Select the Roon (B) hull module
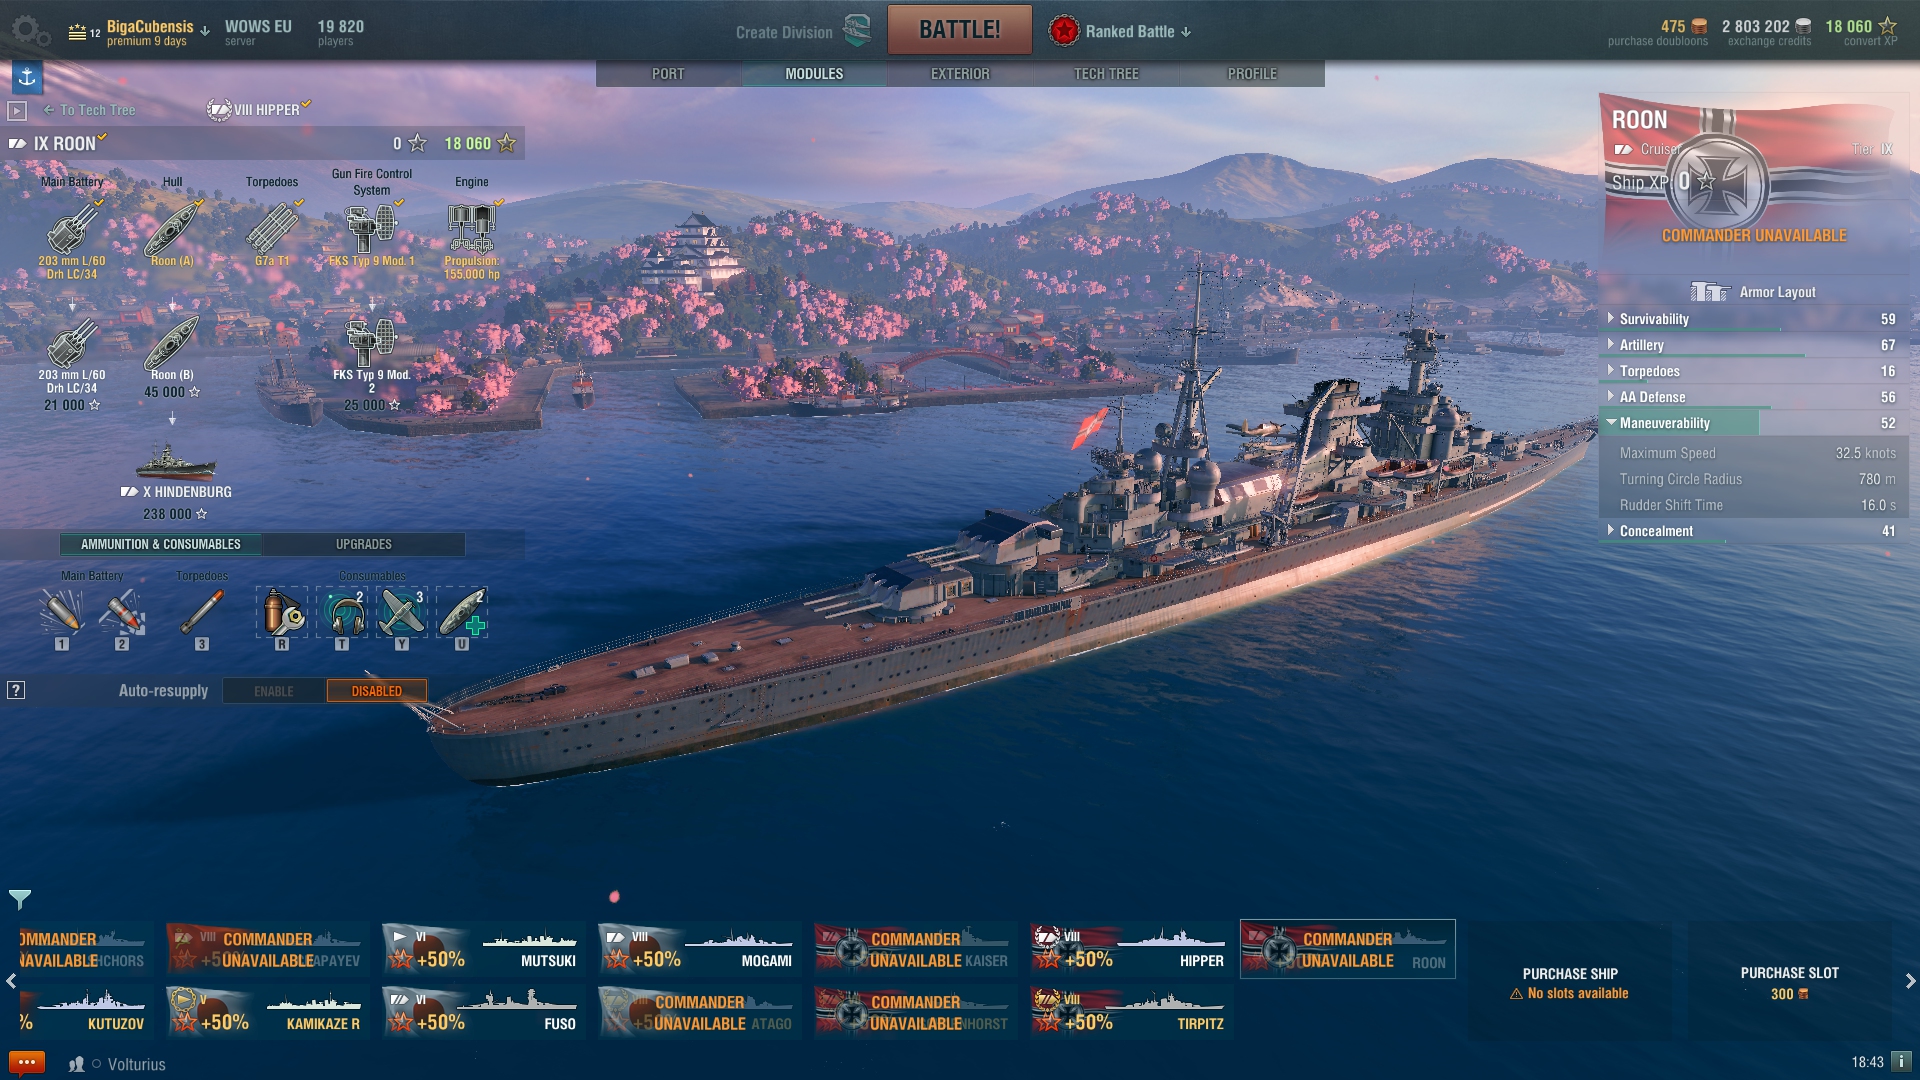The image size is (1920, 1080). click(x=172, y=347)
